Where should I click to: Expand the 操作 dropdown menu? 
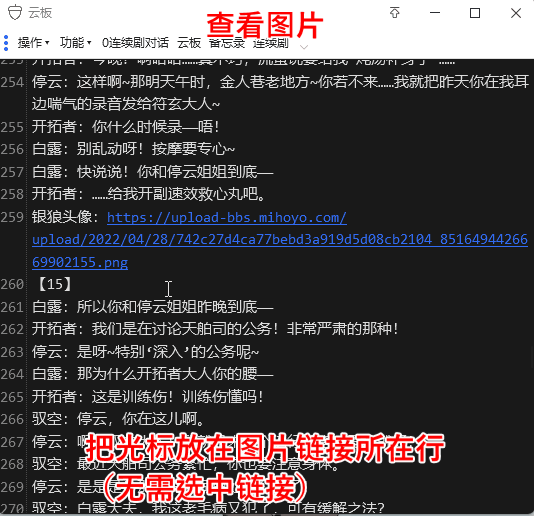tap(33, 43)
